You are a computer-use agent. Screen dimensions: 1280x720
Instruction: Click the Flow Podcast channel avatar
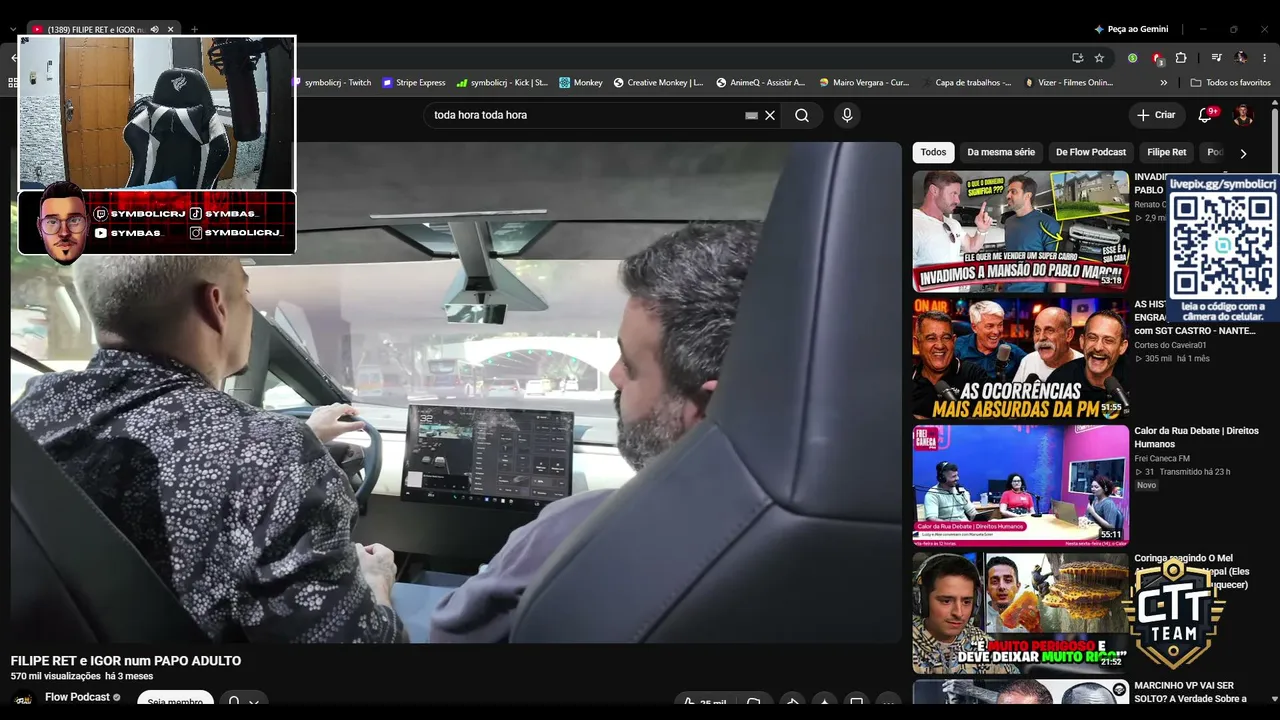[23, 700]
